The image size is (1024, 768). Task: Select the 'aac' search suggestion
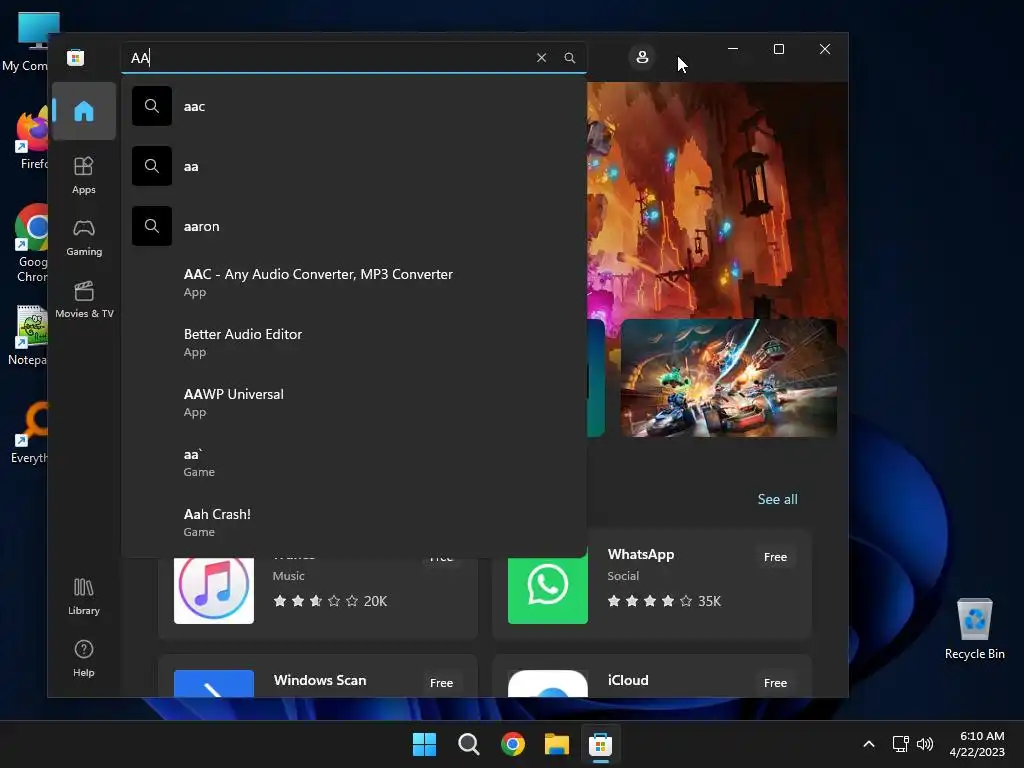point(354,106)
